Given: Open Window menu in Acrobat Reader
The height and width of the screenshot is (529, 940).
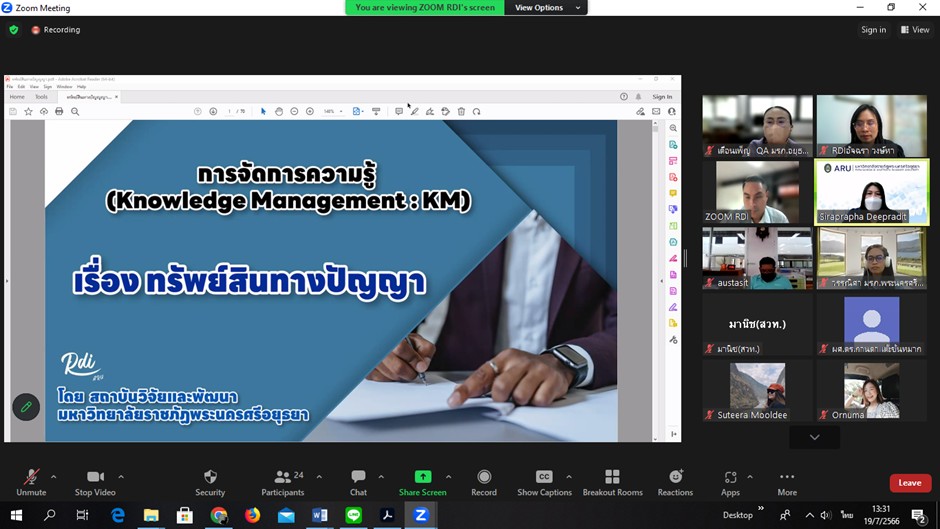Looking at the screenshot, I should coord(64,87).
